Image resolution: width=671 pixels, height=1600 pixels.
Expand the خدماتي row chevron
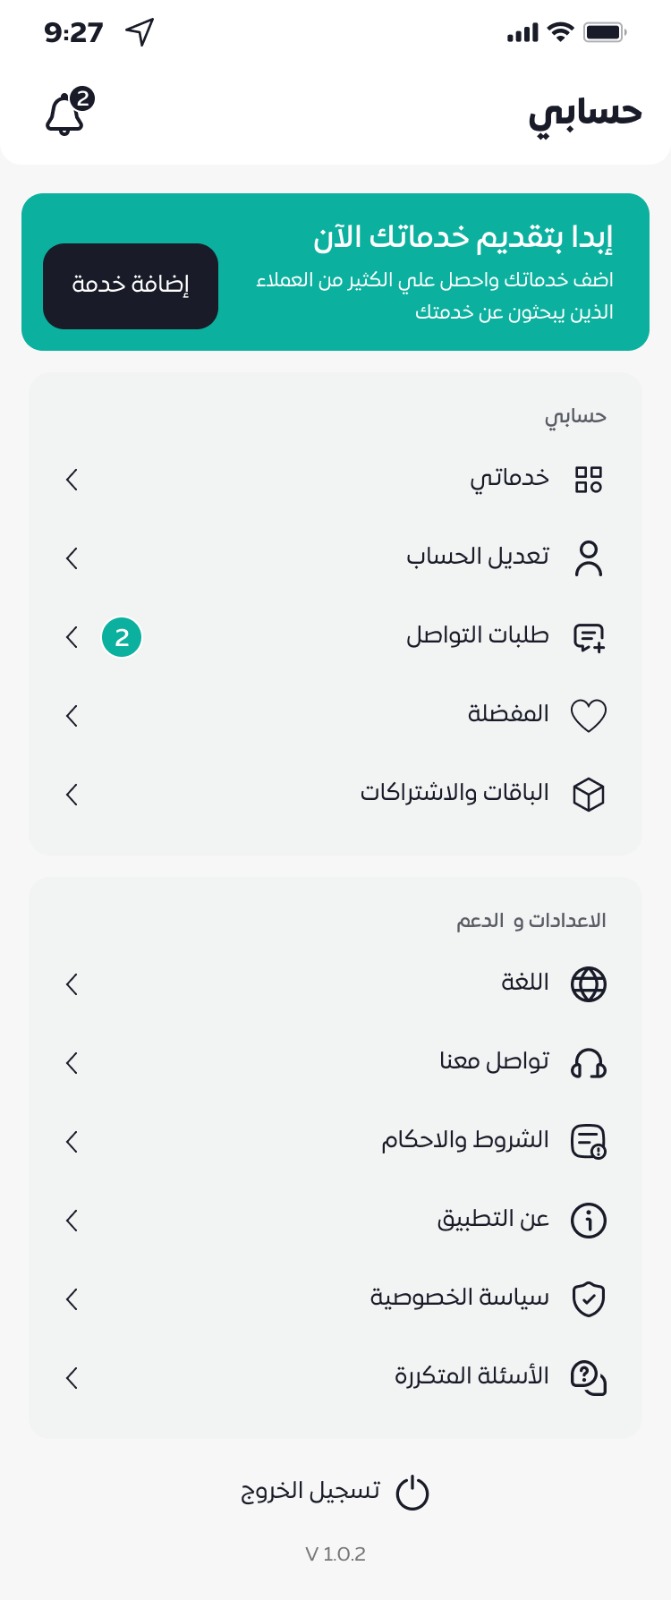point(72,480)
